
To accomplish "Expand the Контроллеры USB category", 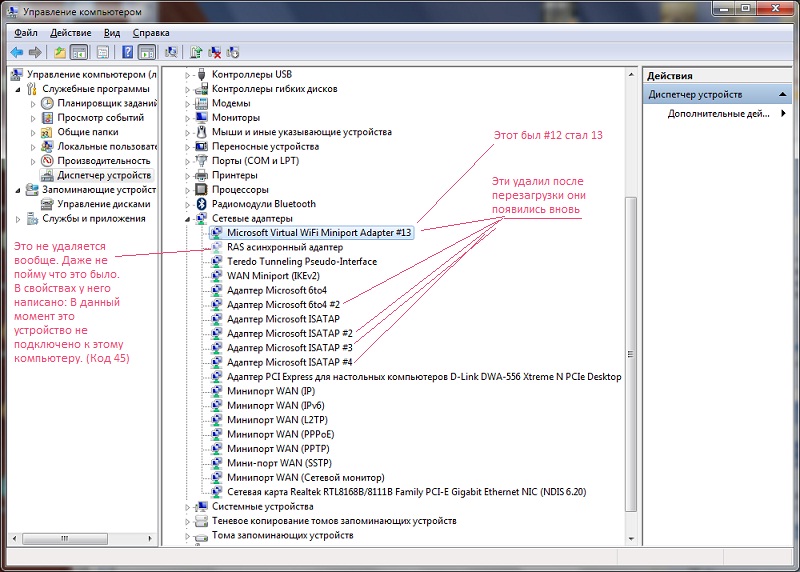I will 187,74.
